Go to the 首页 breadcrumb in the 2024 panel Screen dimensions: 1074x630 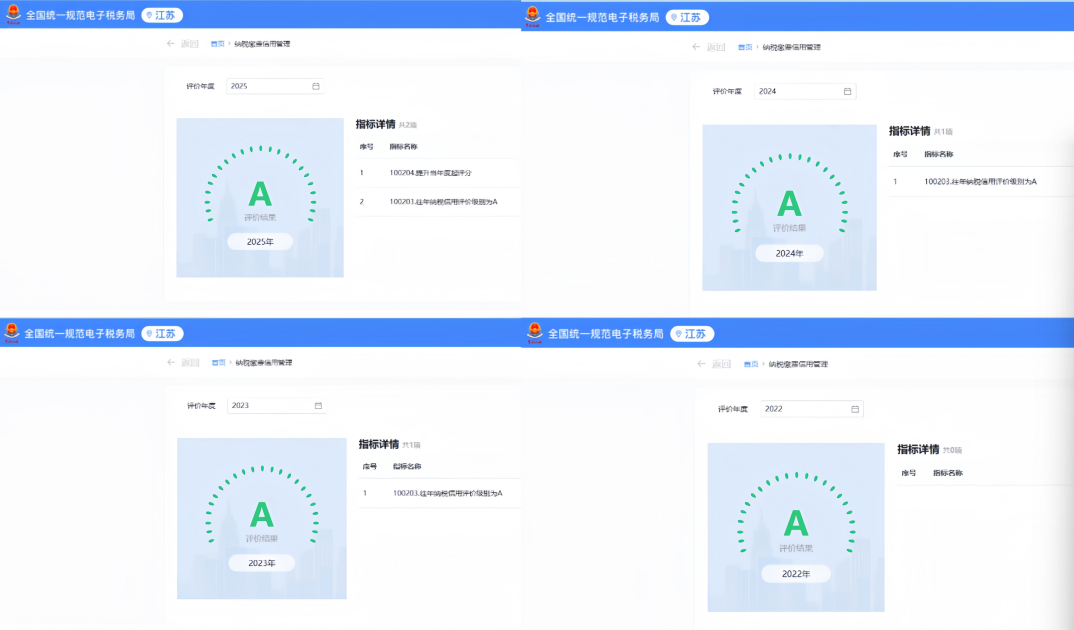[x=745, y=47]
